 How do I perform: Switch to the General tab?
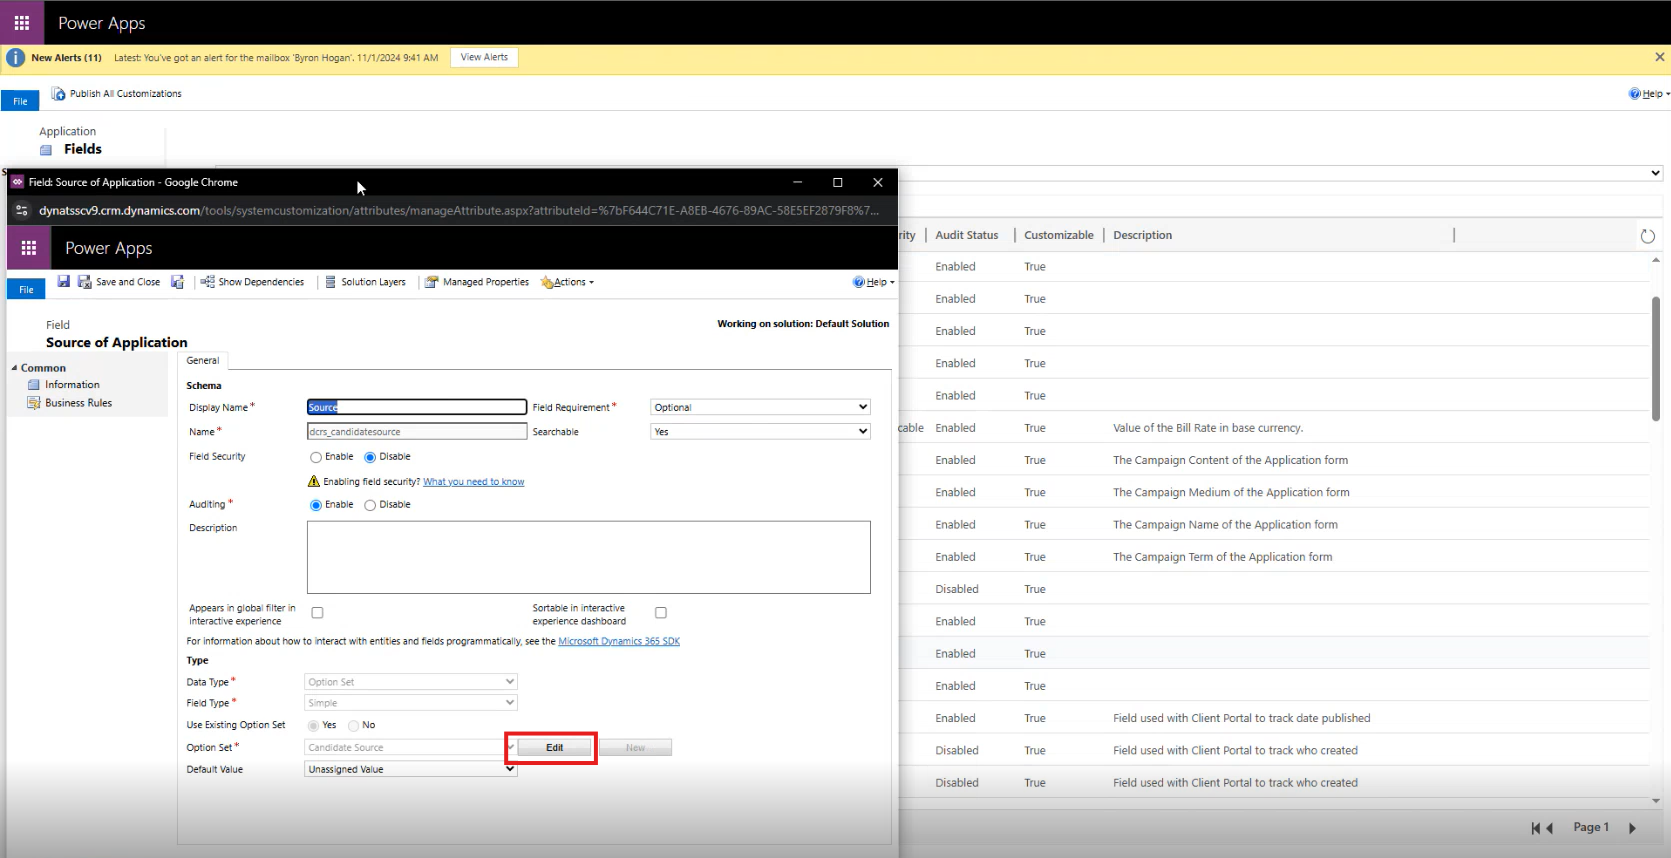click(203, 361)
